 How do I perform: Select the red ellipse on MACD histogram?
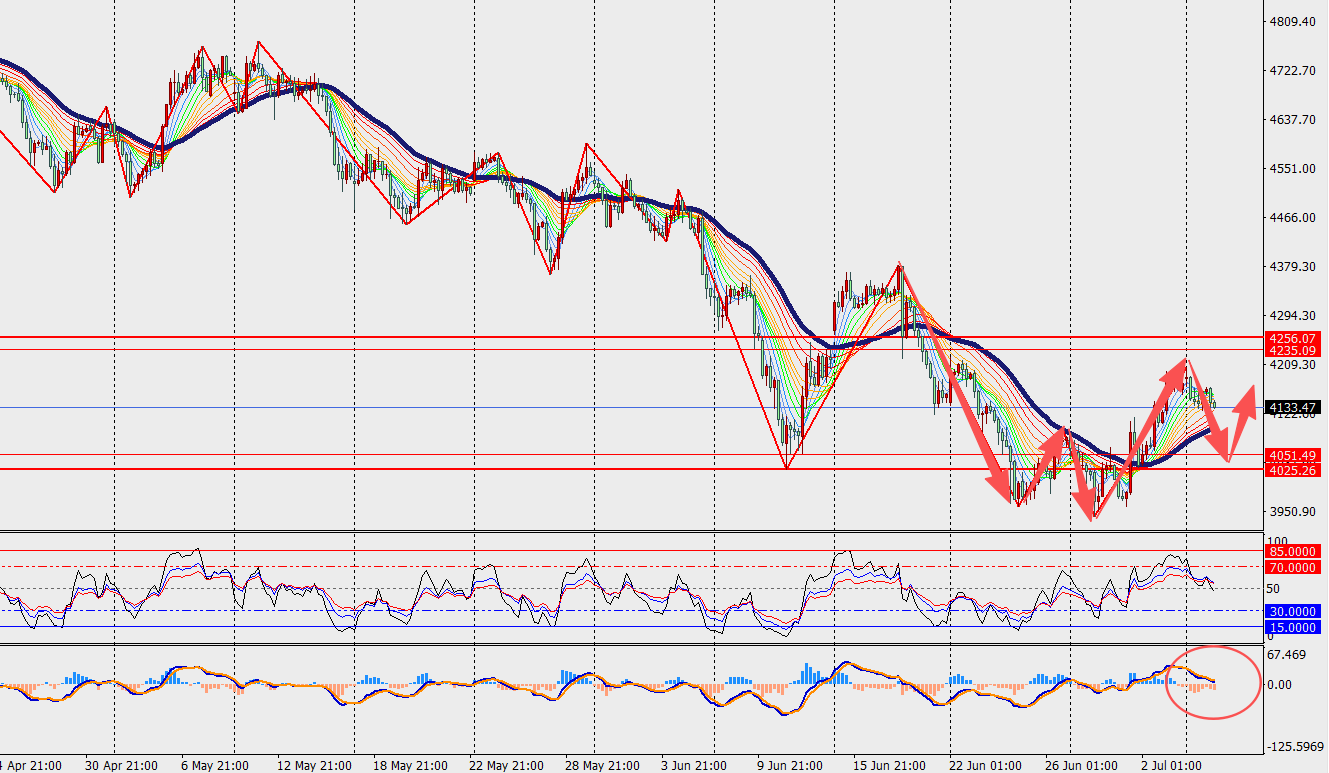point(1212,682)
